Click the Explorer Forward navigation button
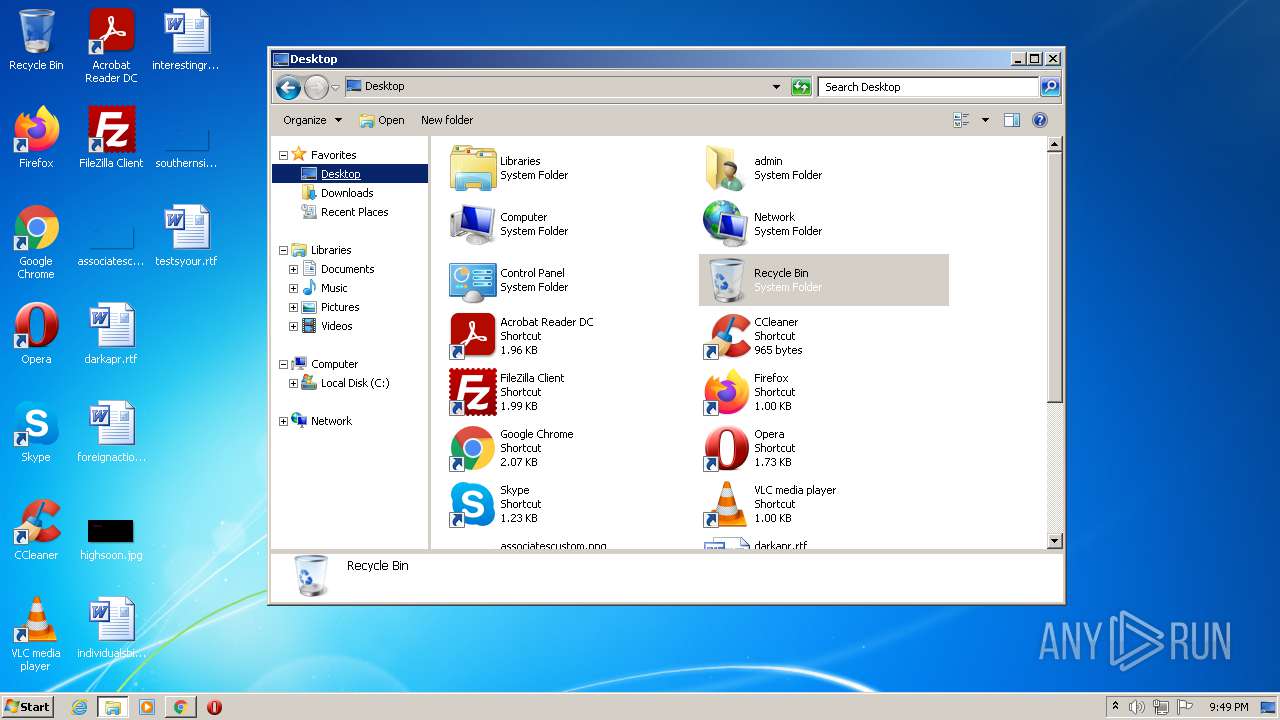This screenshot has width=1280, height=720. (316, 87)
